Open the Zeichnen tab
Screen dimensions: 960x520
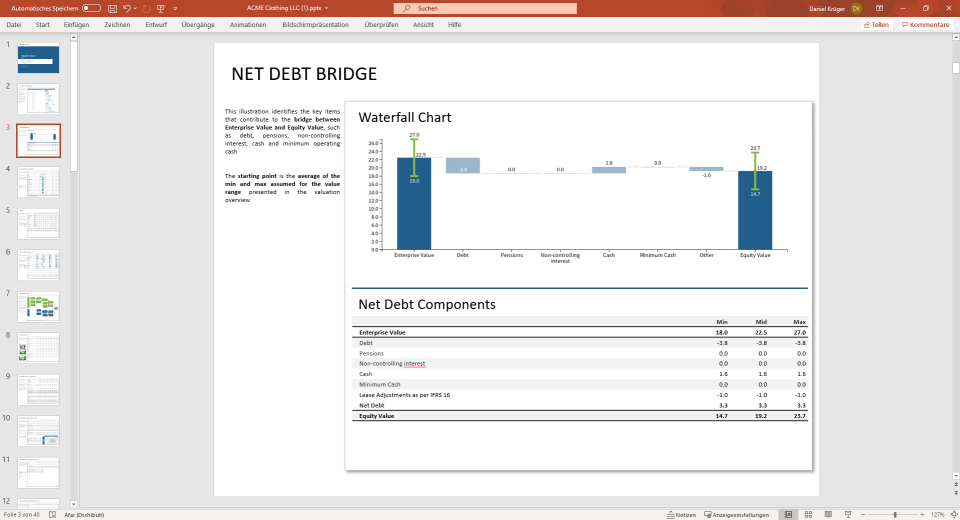(117, 24)
